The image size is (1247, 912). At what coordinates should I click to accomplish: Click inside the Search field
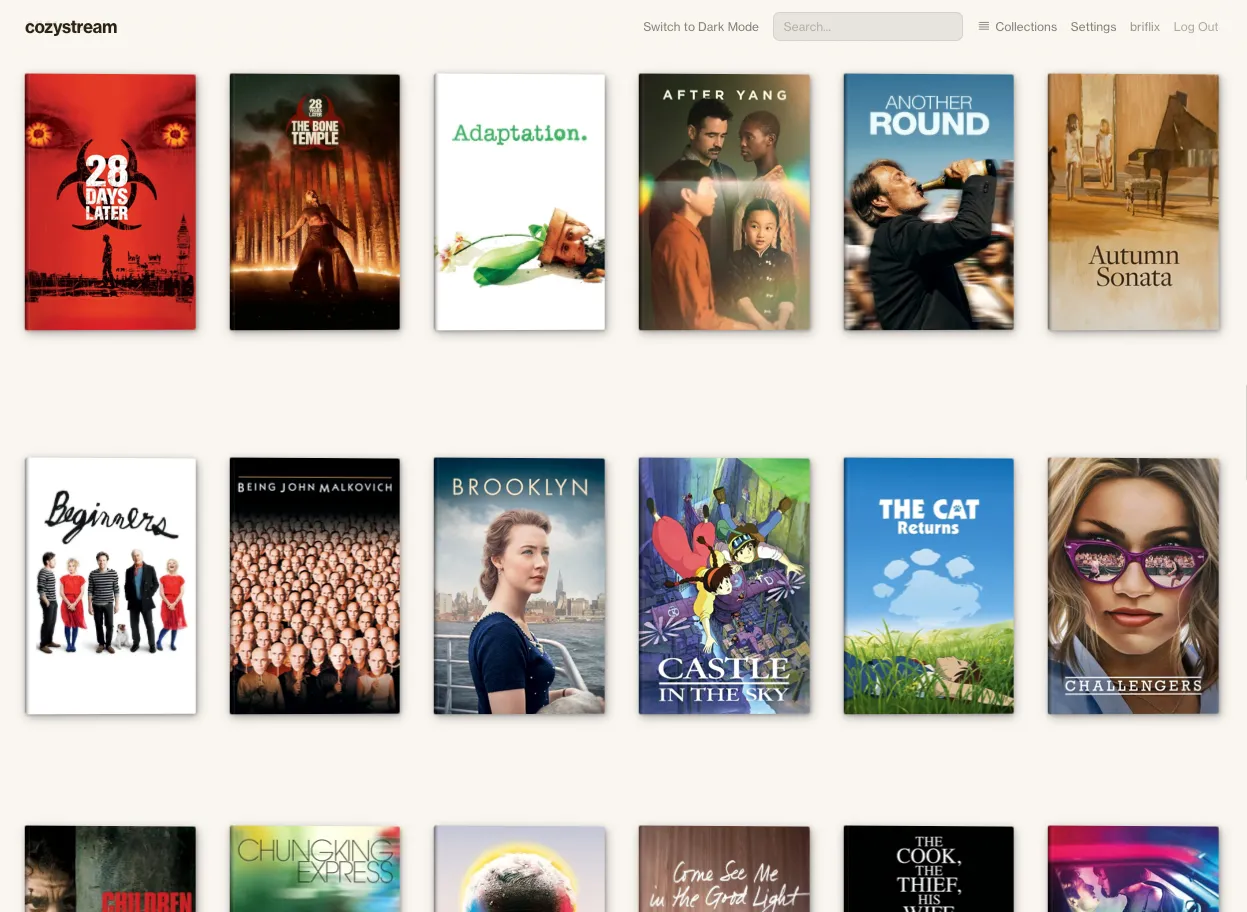click(867, 26)
